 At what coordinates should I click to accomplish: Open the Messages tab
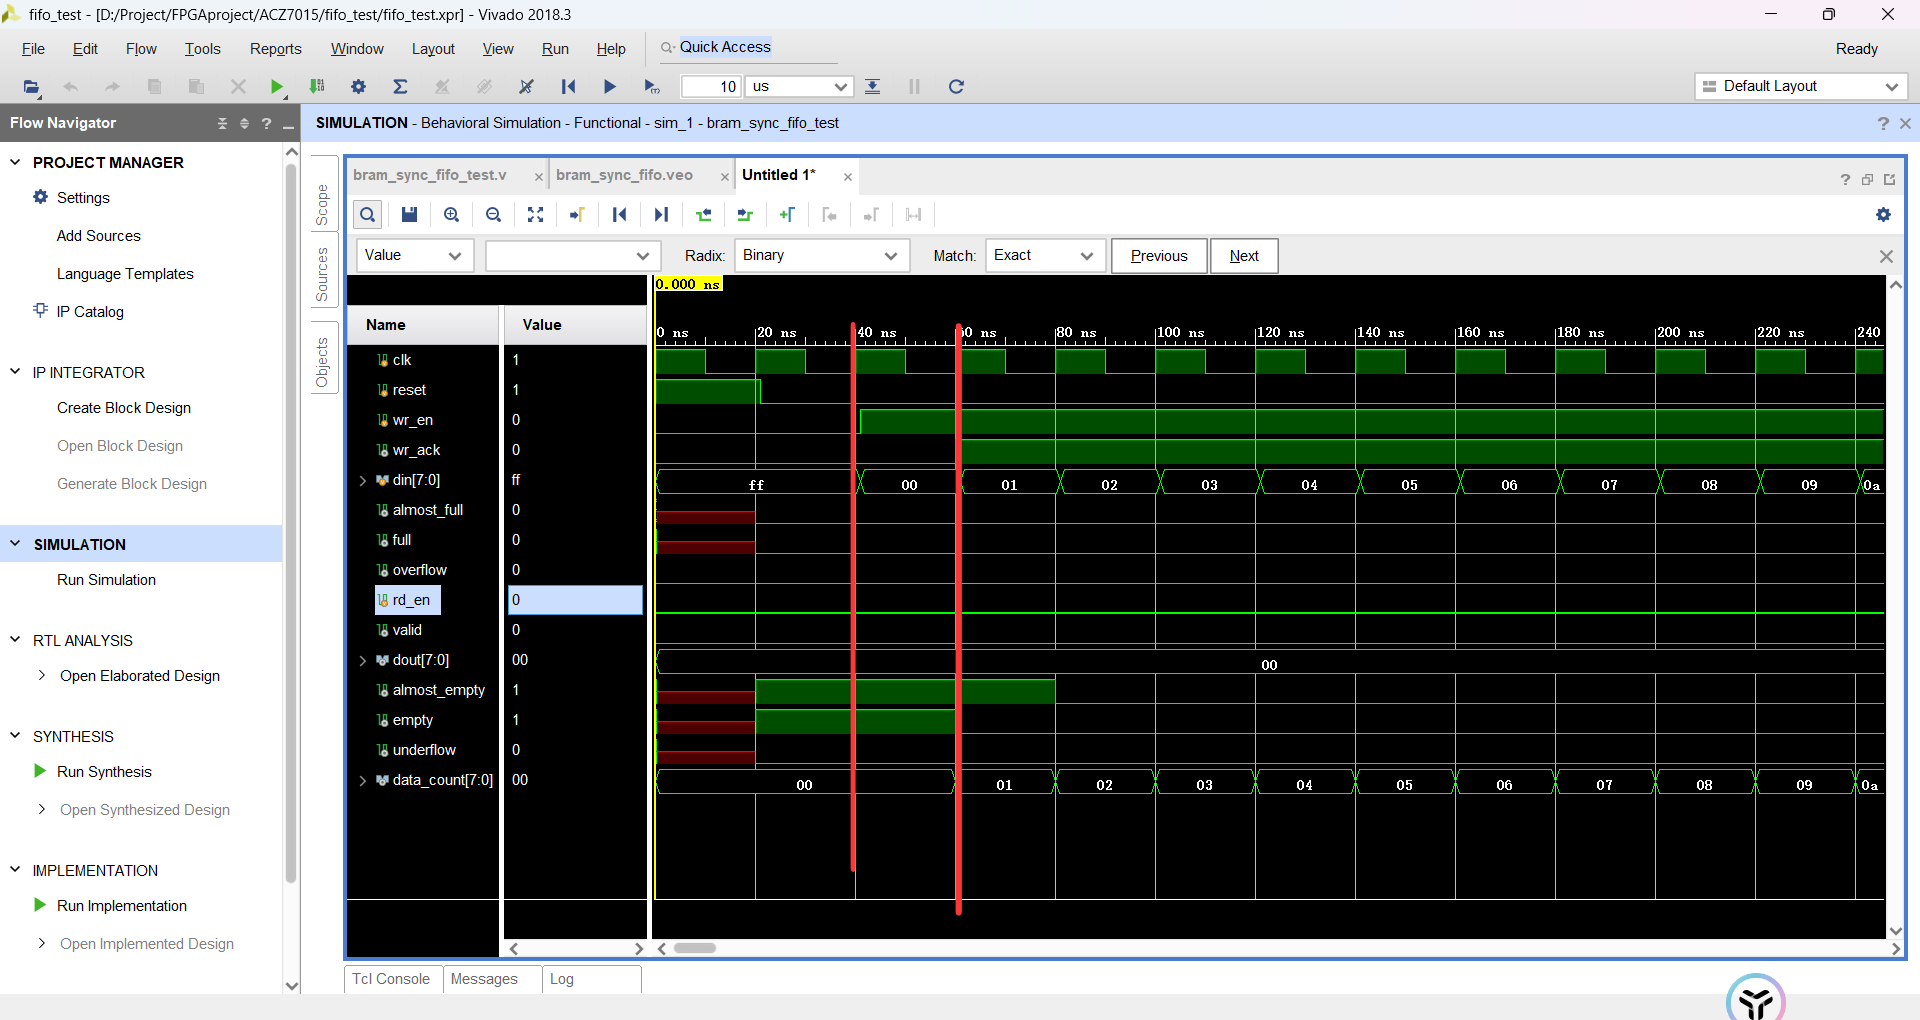click(x=484, y=979)
